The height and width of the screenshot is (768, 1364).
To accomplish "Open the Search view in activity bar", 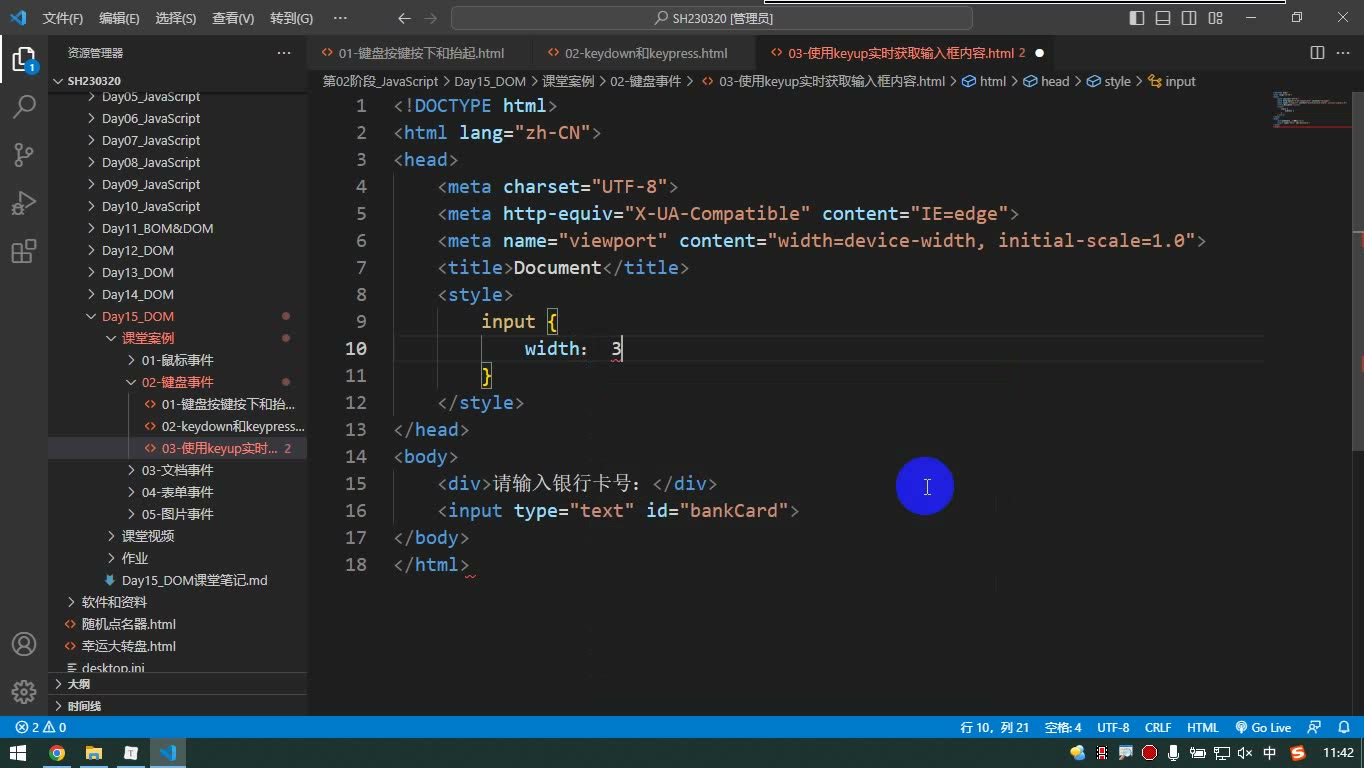I will (x=24, y=106).
